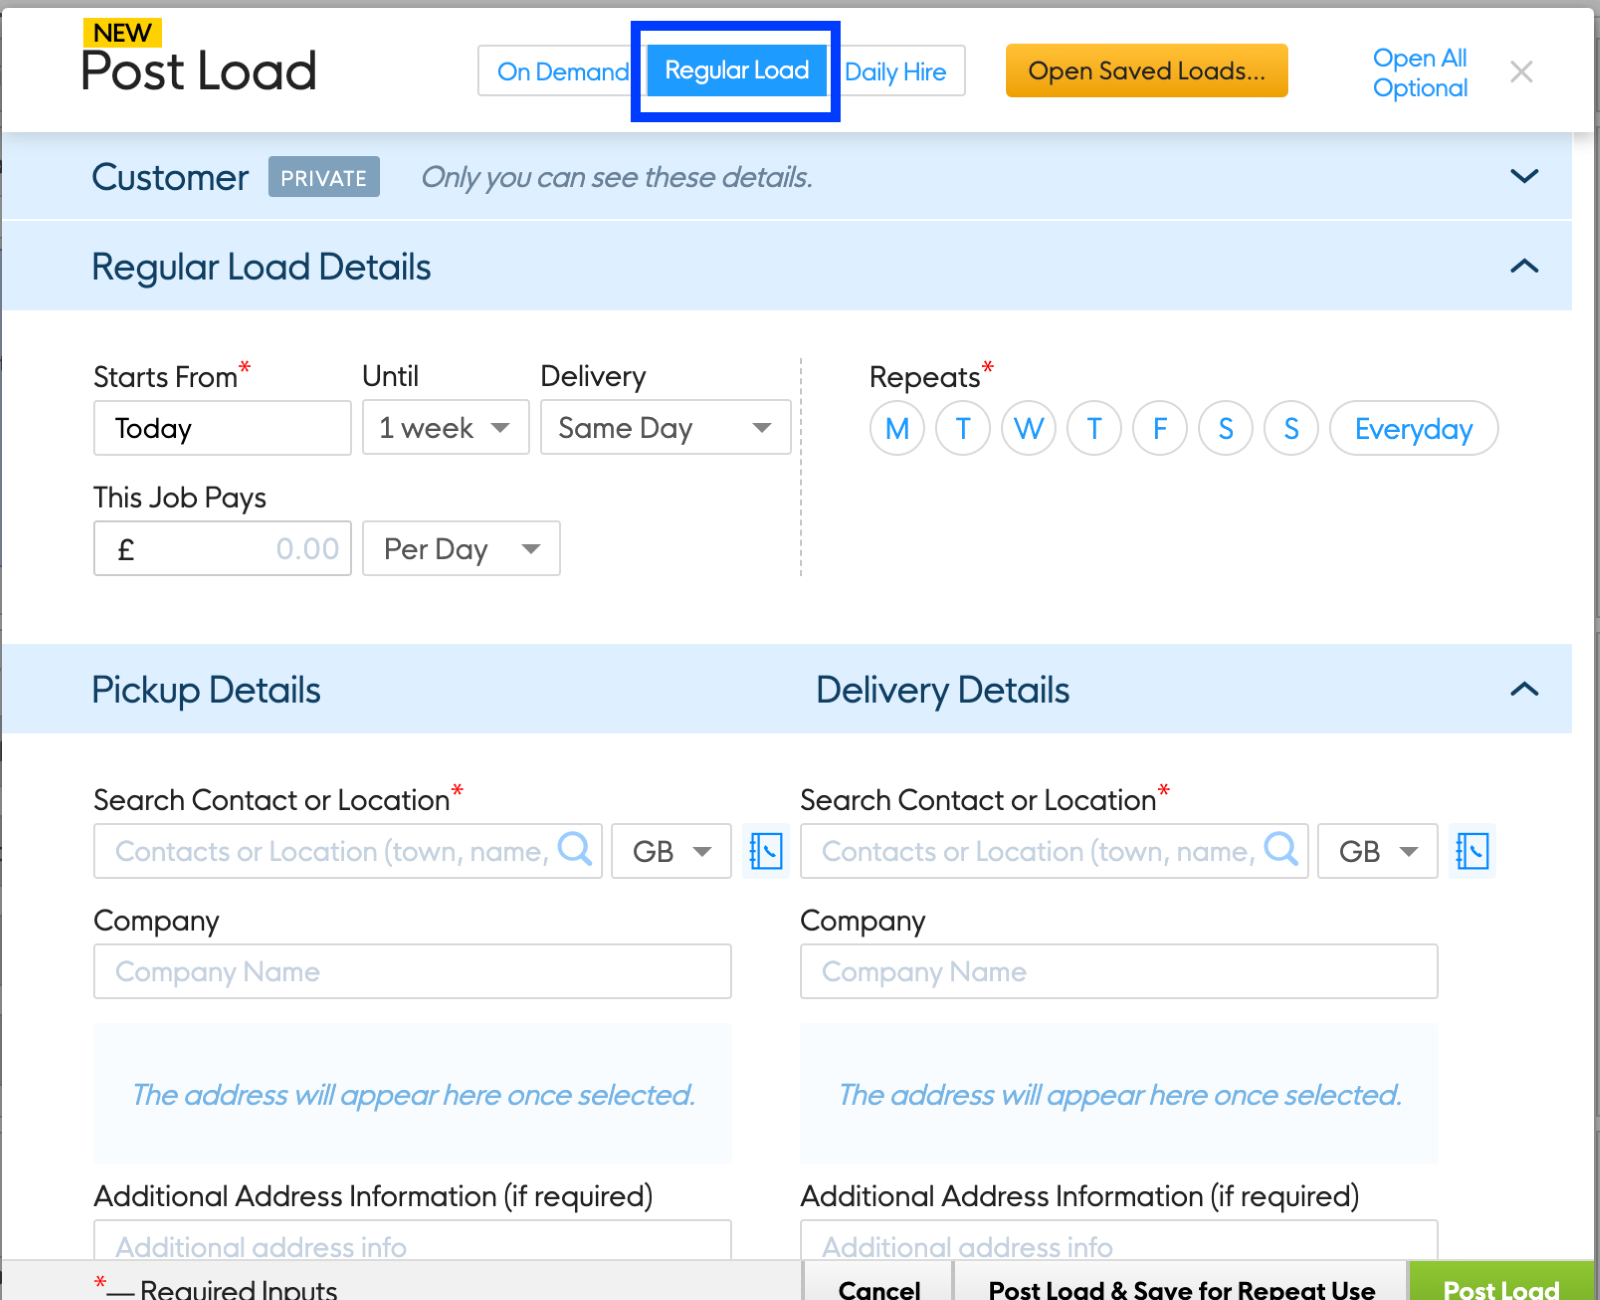Open the Delivery Same Day dropdown
This screenshot has height=1300, width=1600.
665,428
